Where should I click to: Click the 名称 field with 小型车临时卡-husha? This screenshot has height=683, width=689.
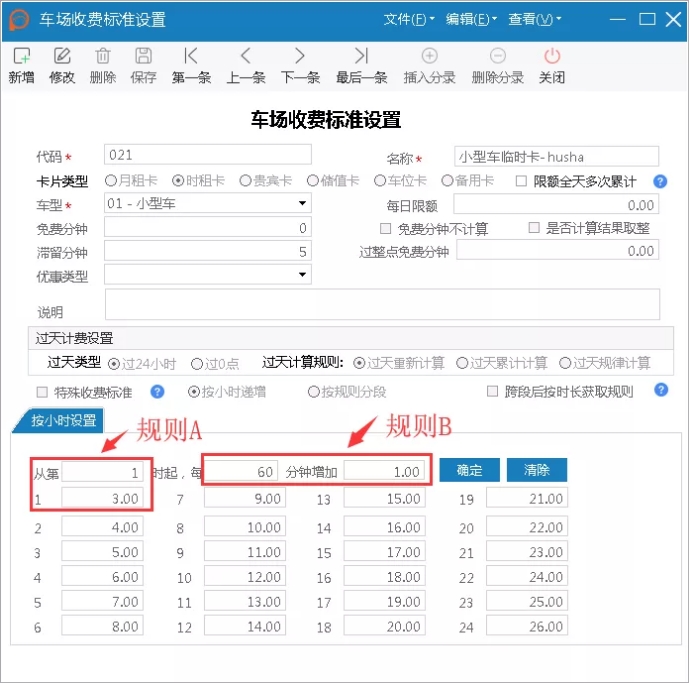556,156
